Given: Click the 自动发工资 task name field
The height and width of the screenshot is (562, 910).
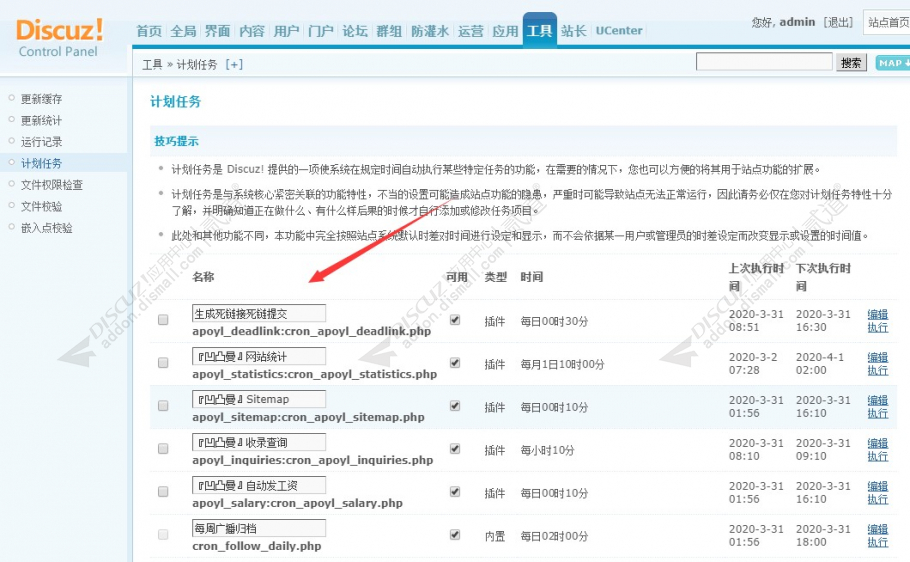Looking at the screenshot, I should pyautogui.click(x=259, y=485).
